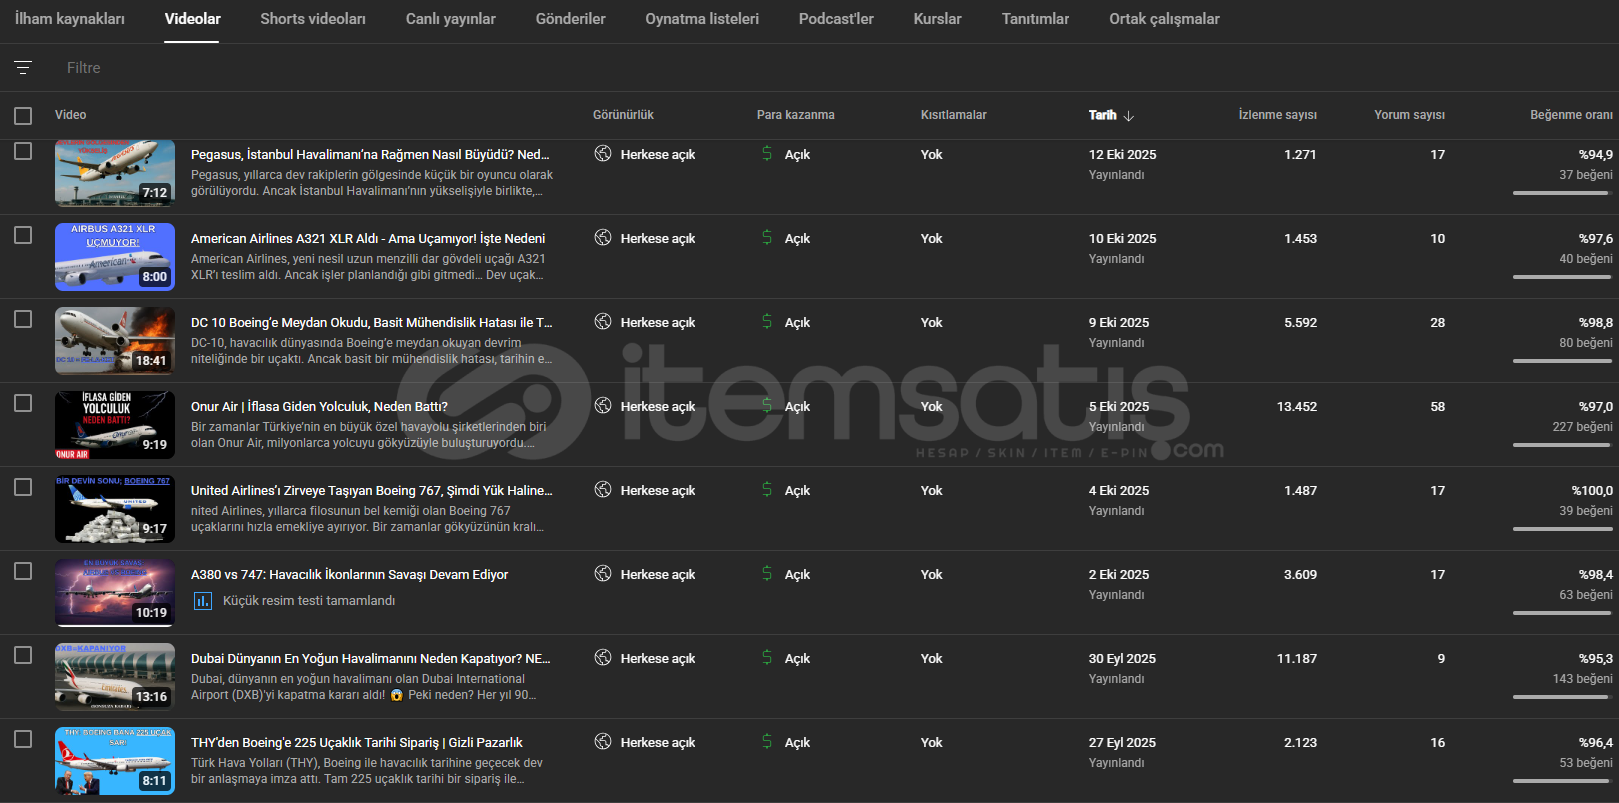The width and height of the screenshot is (1619, 803).
Task: Click globe visibility icon for American Airlines A321 video
Action: [603, 237]
